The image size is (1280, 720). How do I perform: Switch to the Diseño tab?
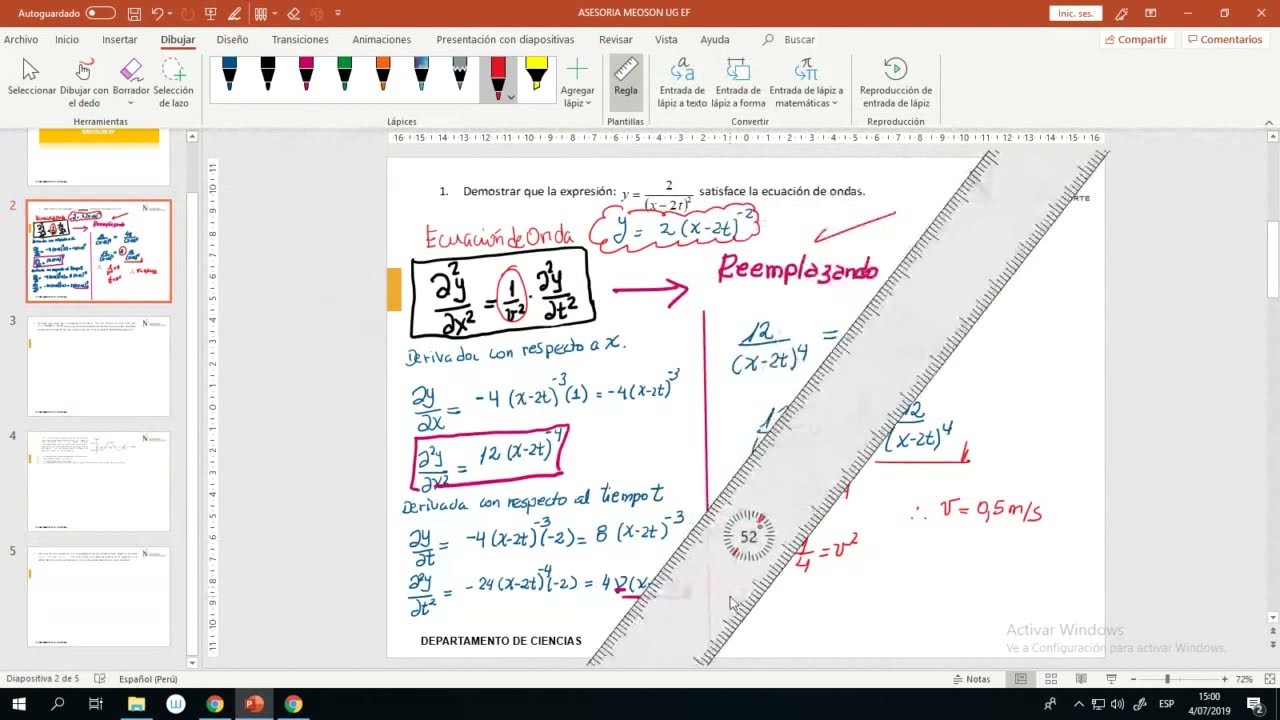coord(232,39)
